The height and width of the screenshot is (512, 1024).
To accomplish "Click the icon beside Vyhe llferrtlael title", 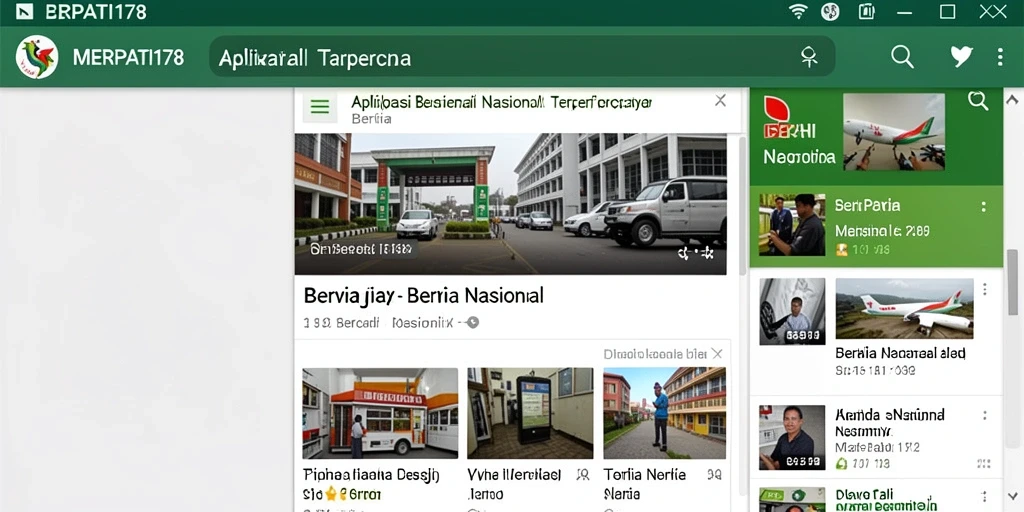I will point(583,474).
